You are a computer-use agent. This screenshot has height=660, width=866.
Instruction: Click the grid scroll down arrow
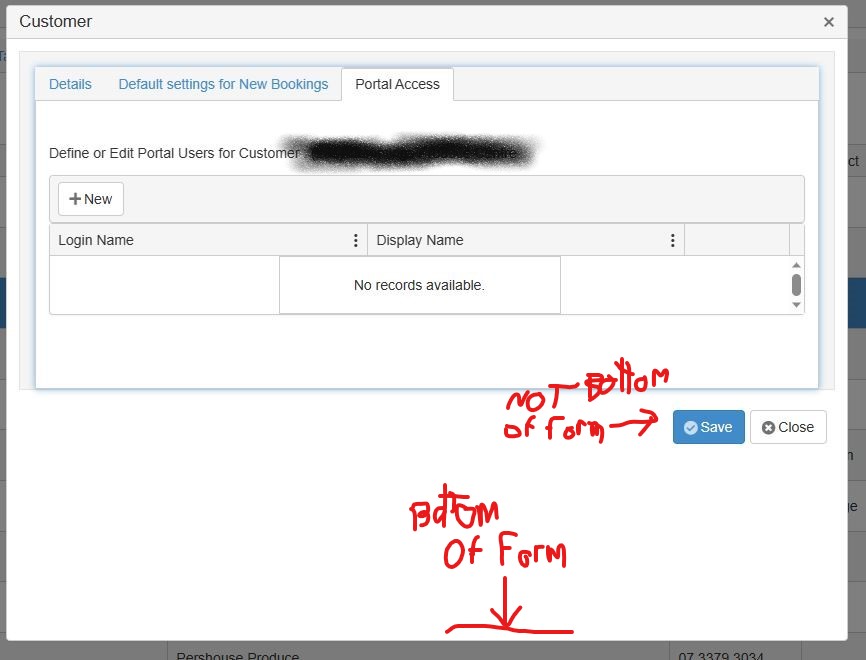click(x=796, y=305)
